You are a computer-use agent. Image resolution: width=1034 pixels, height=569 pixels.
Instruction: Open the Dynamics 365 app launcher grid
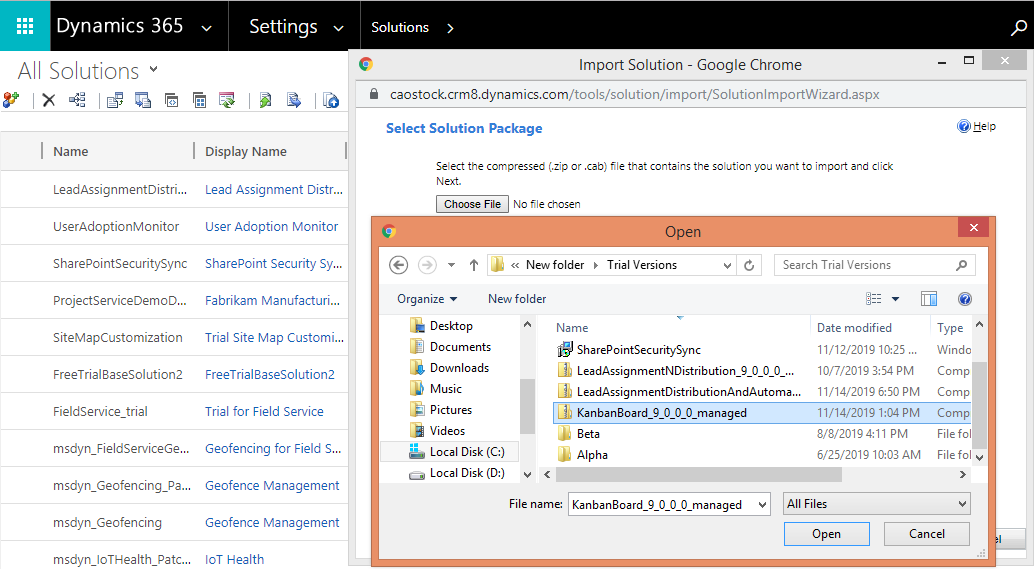click(x=25, y=26)
